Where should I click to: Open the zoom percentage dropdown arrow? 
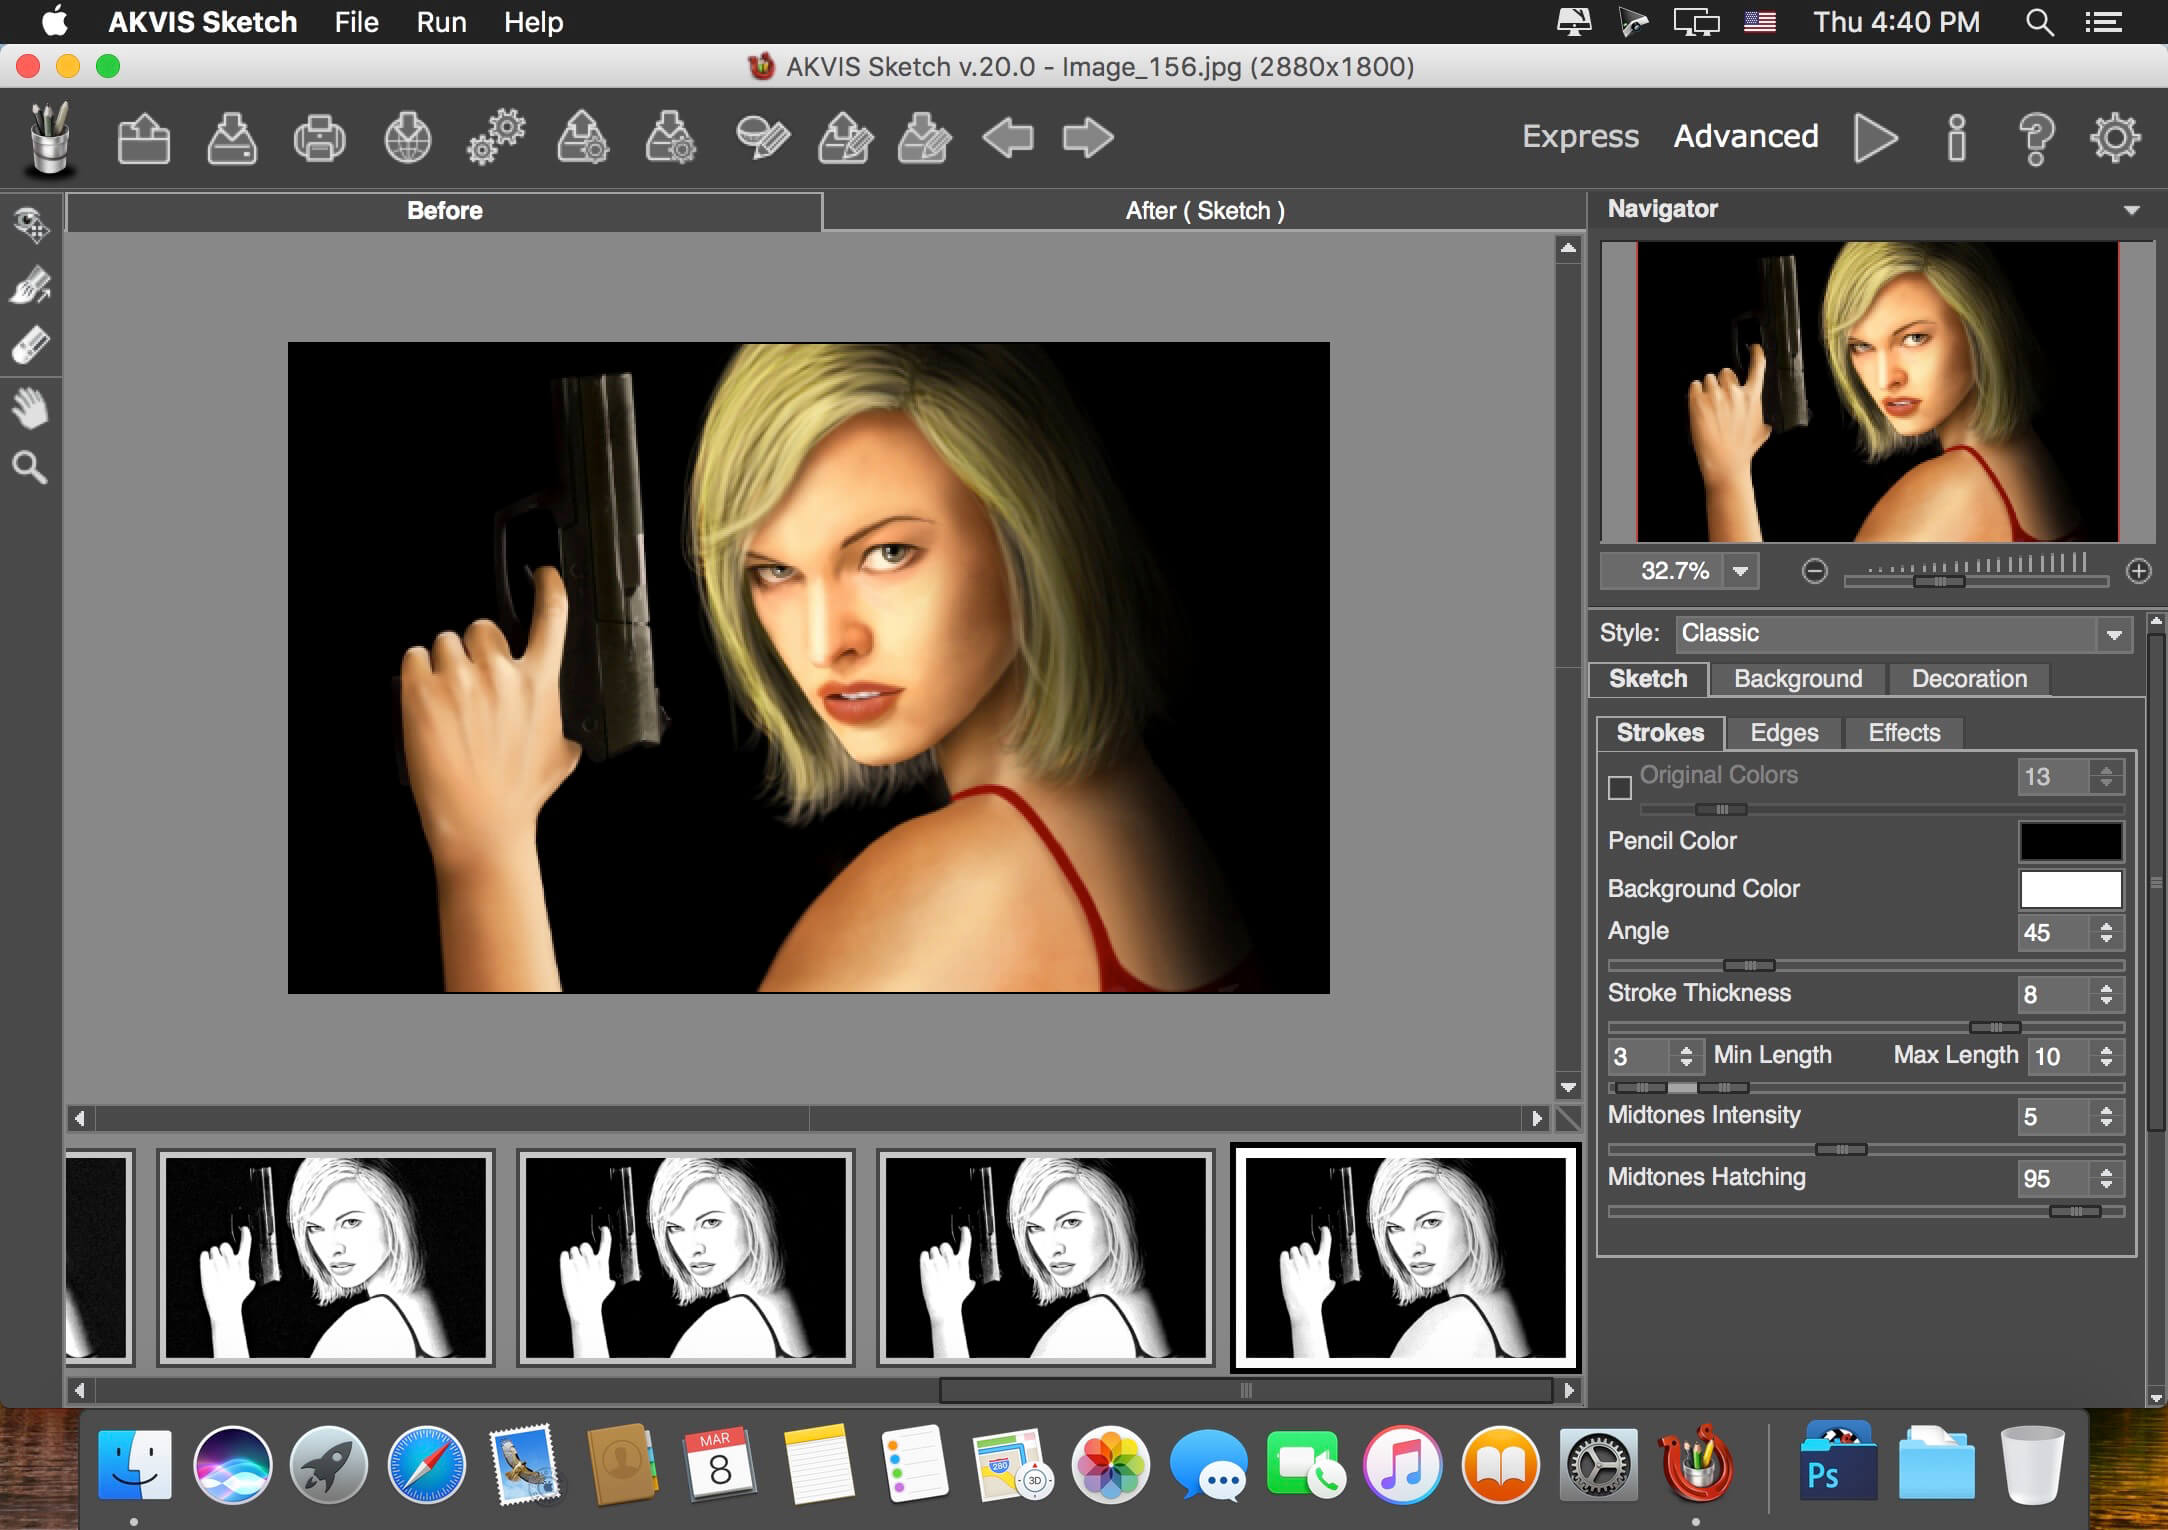tap(1741, 571)
